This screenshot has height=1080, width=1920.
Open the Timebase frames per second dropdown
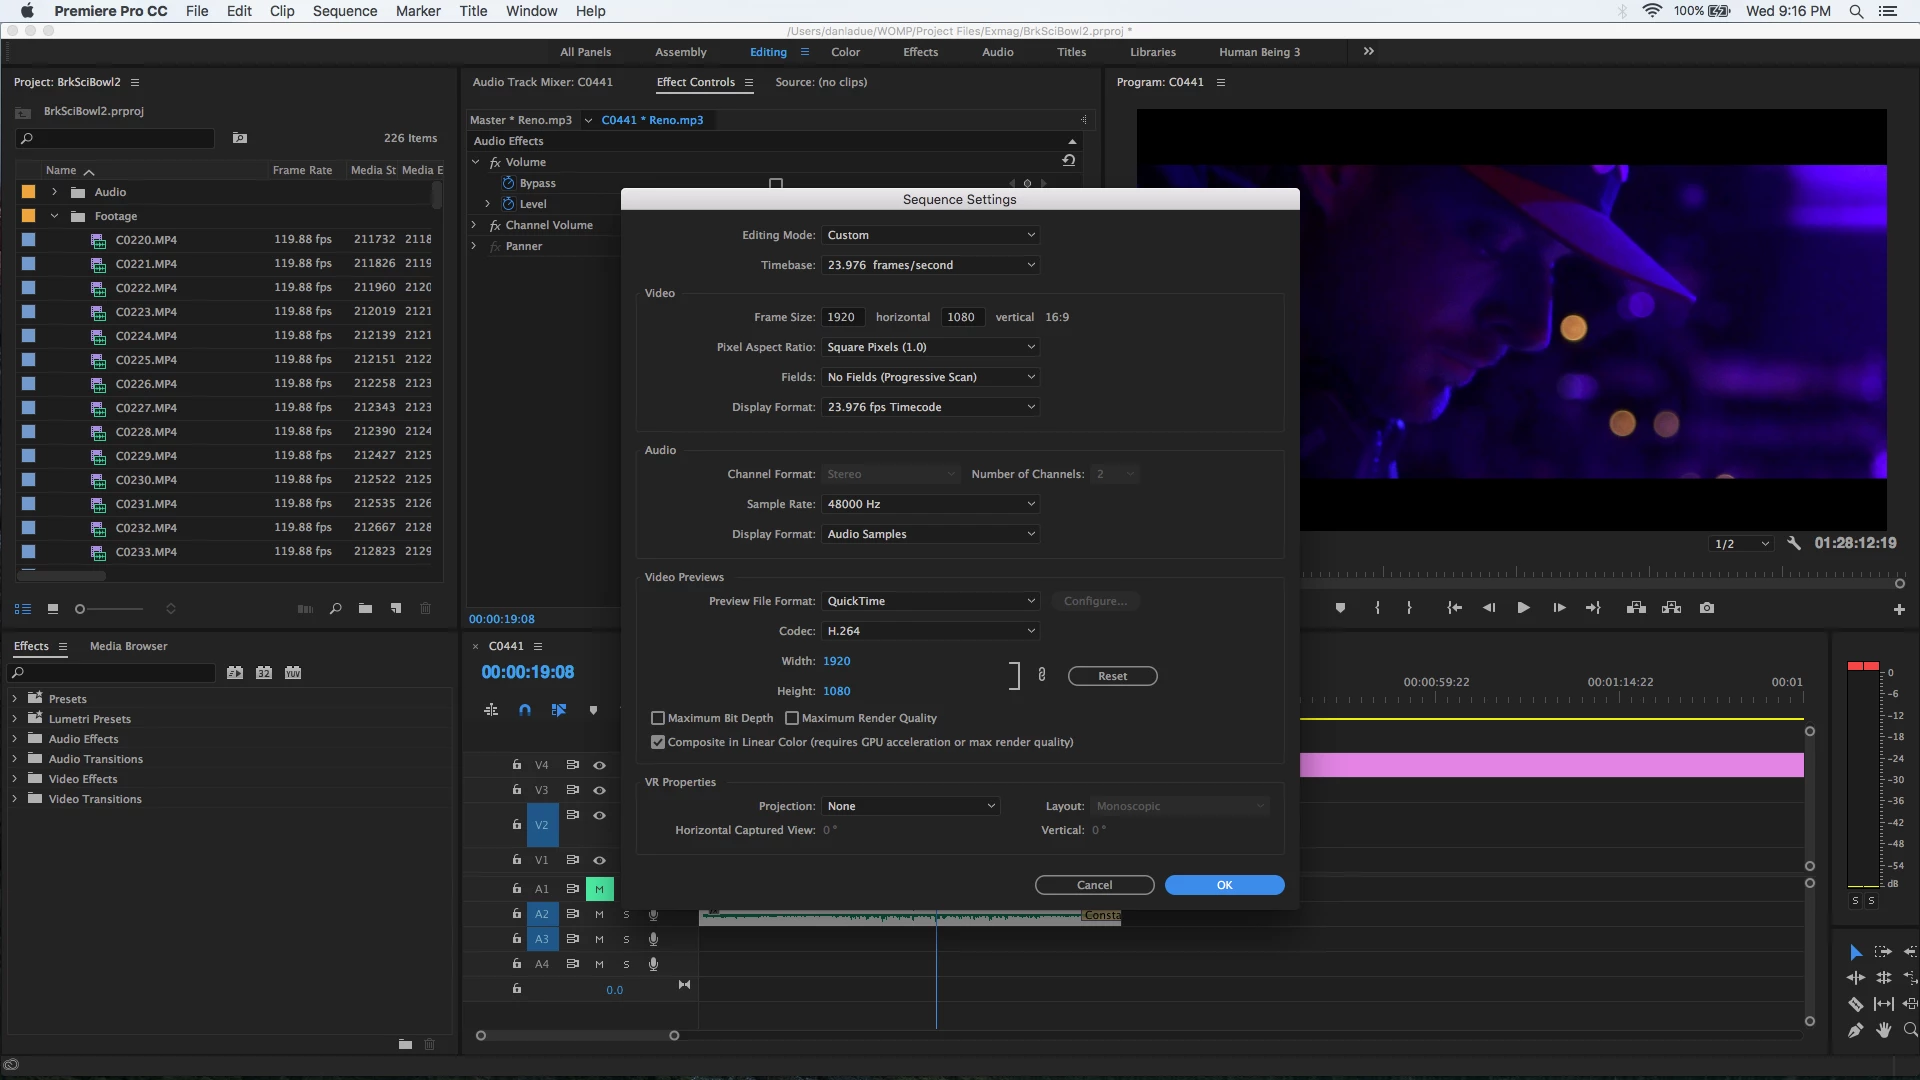(930, 265)
